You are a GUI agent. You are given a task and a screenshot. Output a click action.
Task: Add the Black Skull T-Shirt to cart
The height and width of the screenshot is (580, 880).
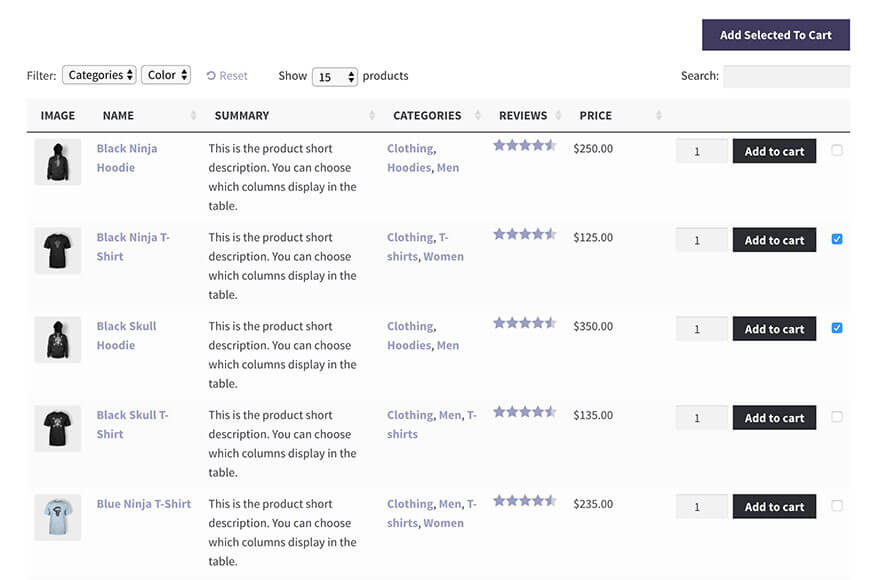[775, 417]
